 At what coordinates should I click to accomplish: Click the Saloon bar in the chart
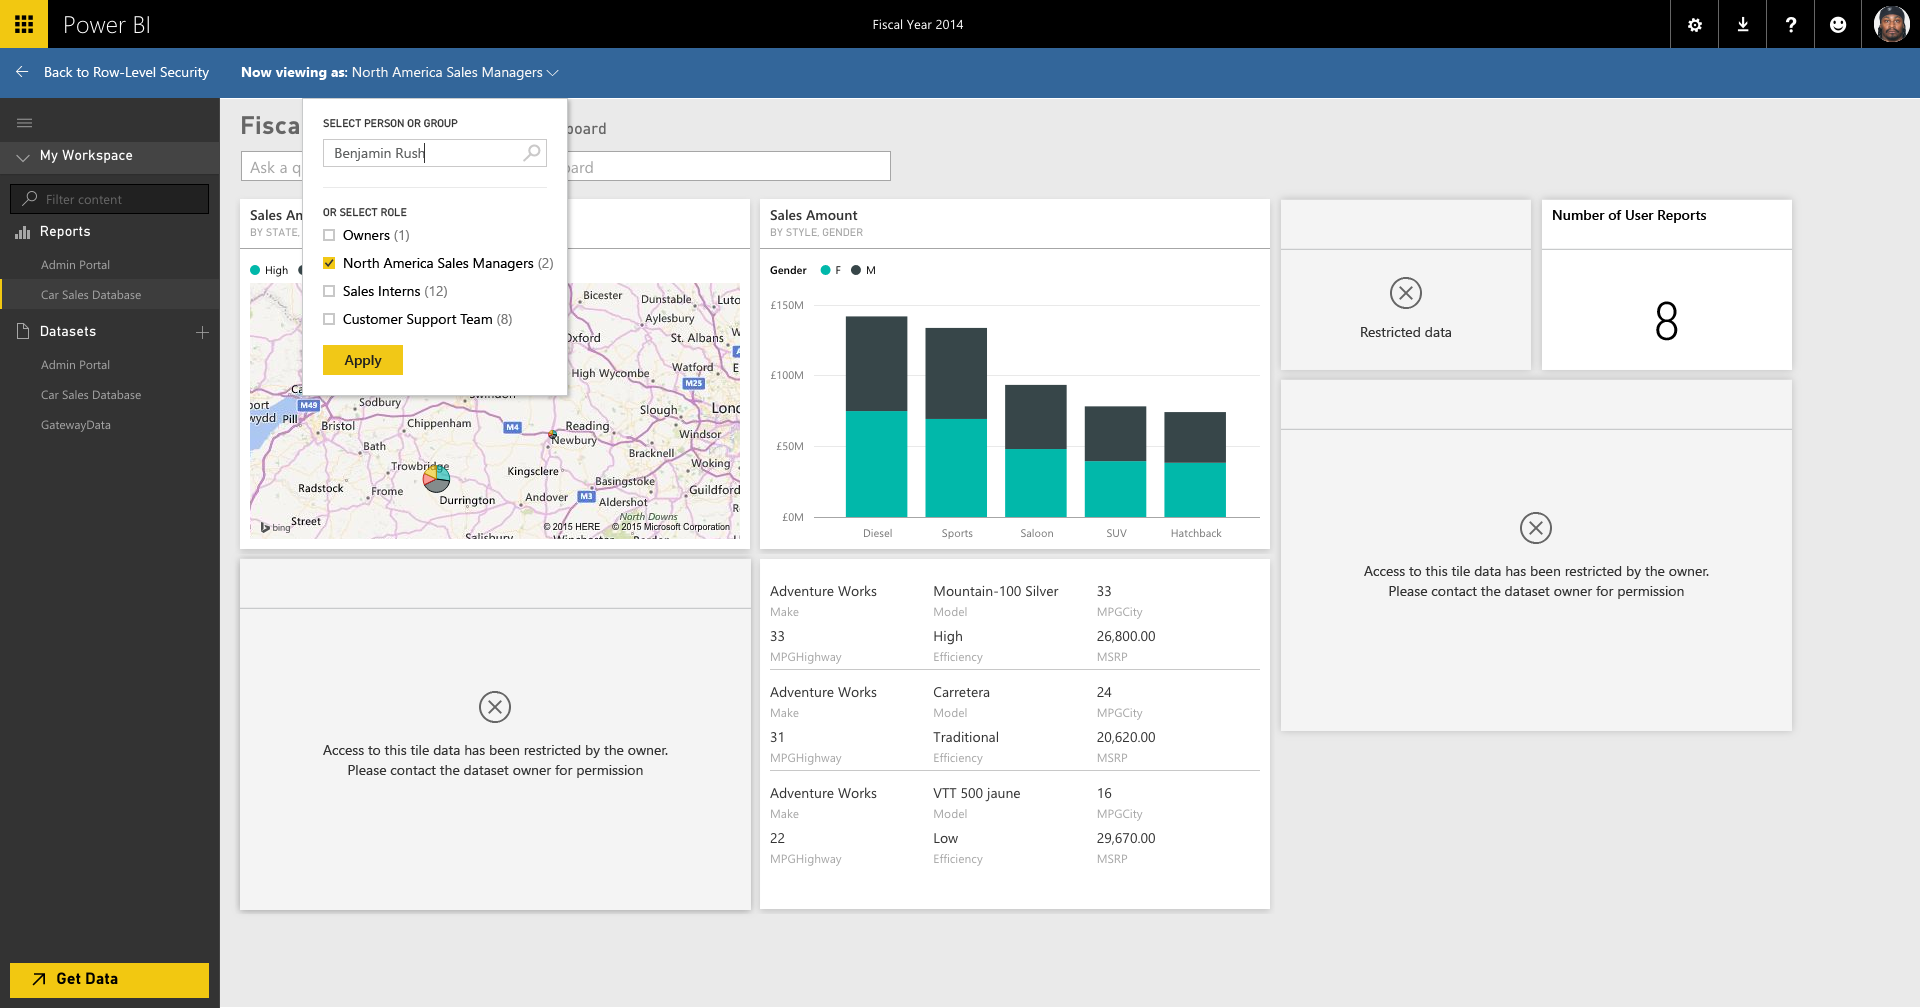[1035, 451]
